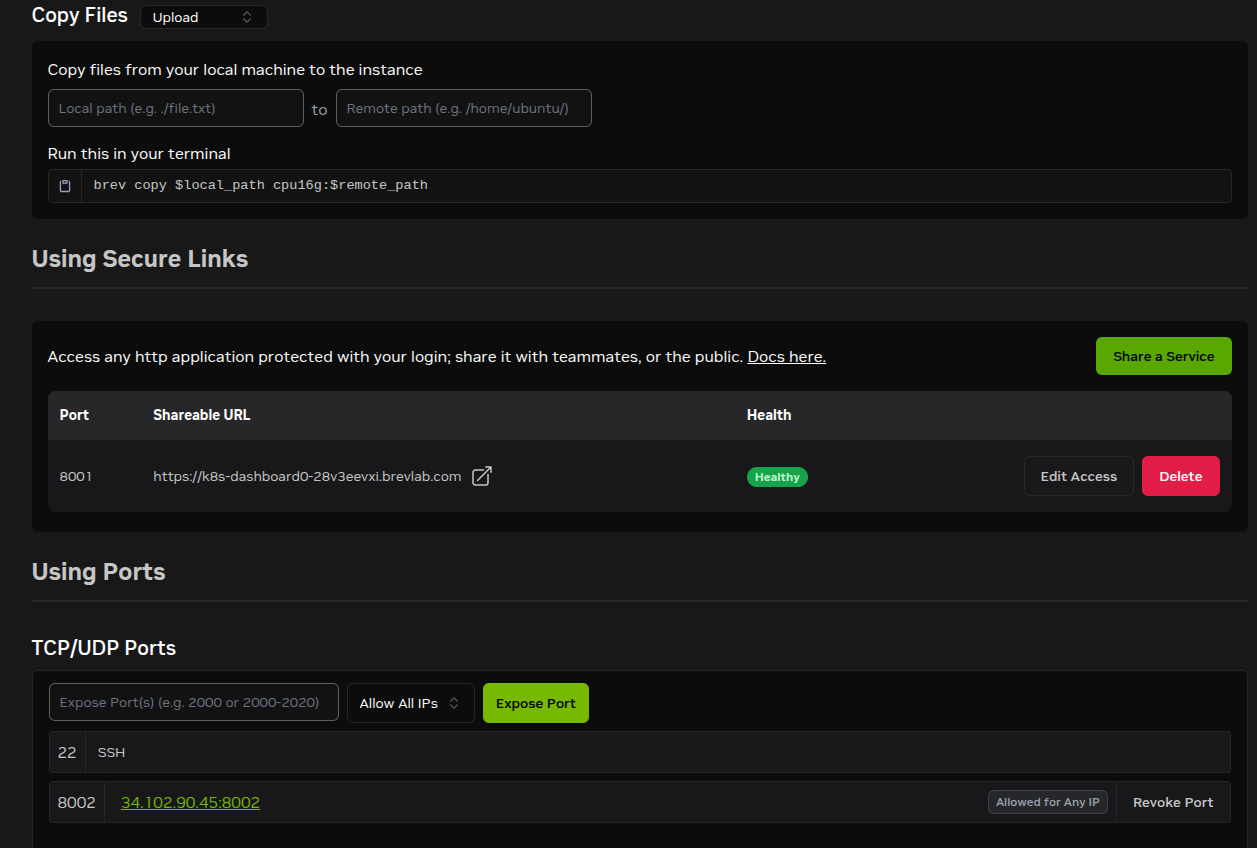Click the Health column header
1257x848 pixels.
tap(769, 415)
